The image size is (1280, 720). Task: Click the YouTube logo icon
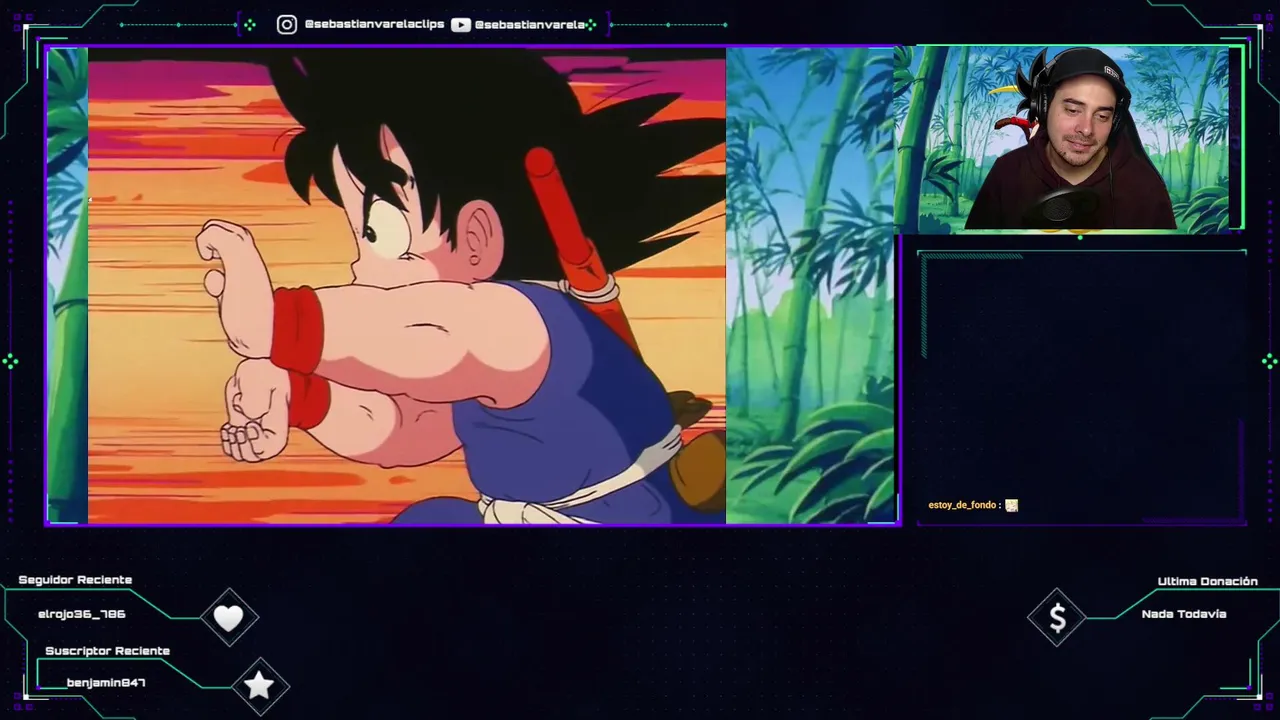[x=461, y=25]
